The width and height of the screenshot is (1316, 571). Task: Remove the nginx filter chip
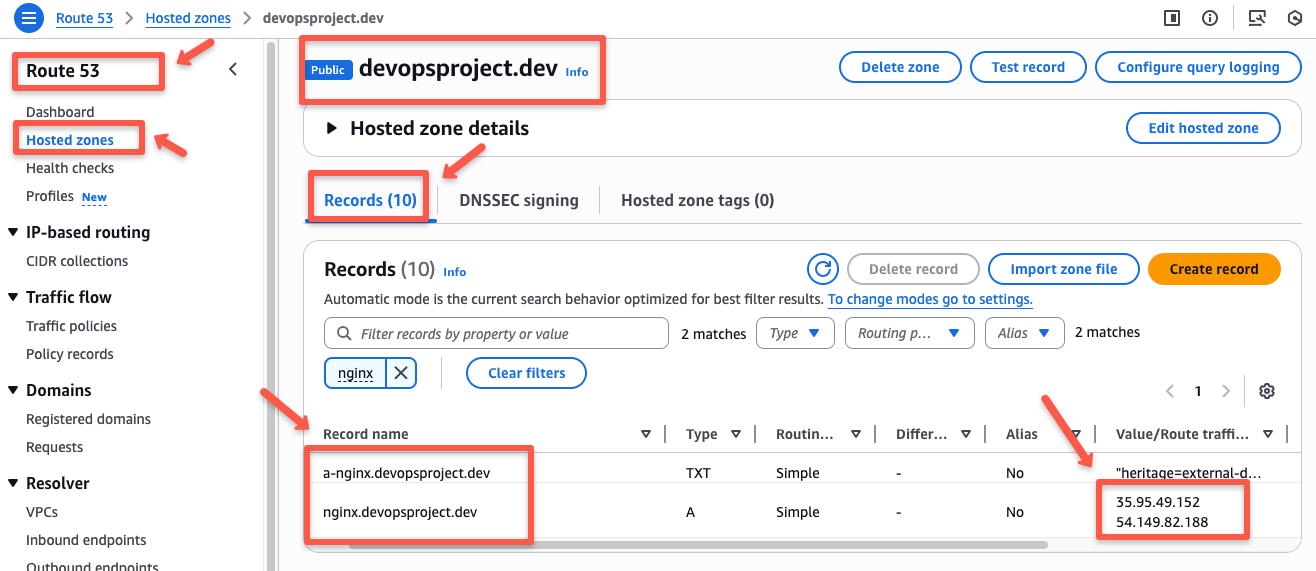click(x=401, y=373)
